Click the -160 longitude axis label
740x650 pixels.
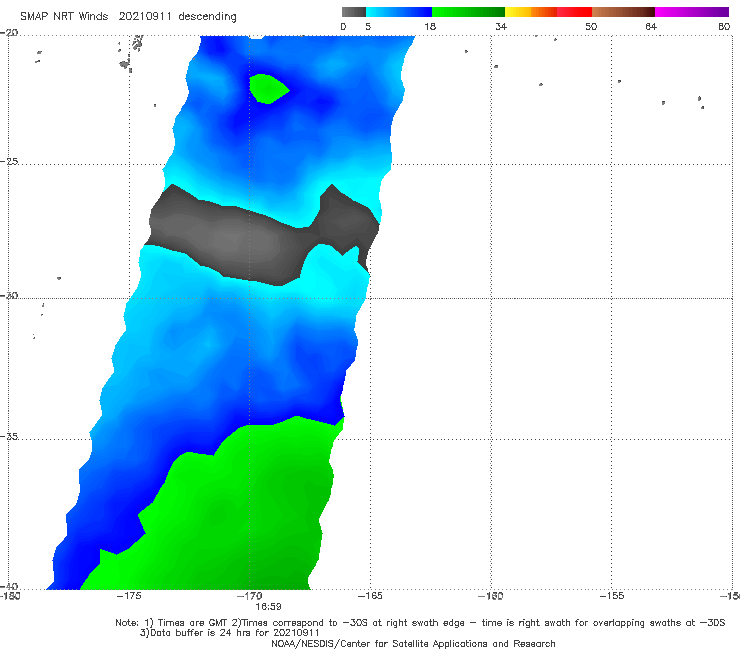pyautogui.click(x=491, y=596)
